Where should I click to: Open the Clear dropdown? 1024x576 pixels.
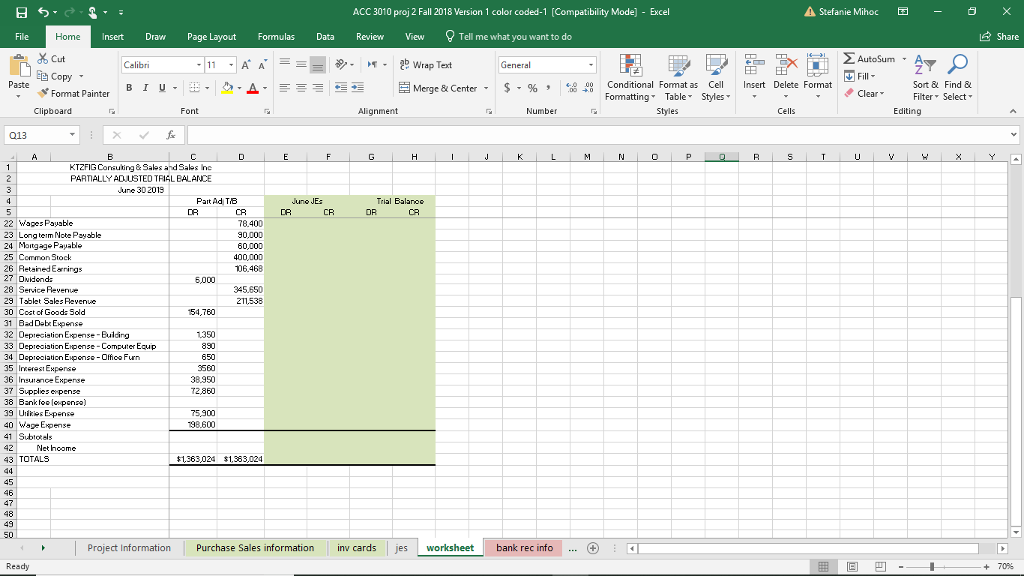(865, 93)
